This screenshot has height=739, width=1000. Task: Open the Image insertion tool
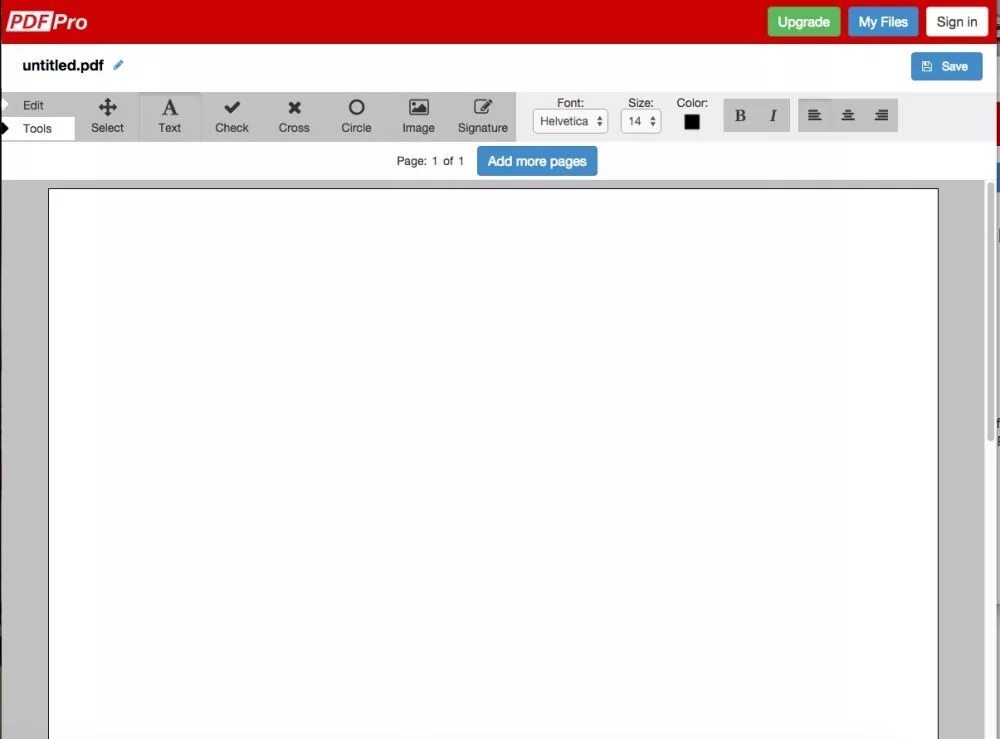(x=418, y=115)
